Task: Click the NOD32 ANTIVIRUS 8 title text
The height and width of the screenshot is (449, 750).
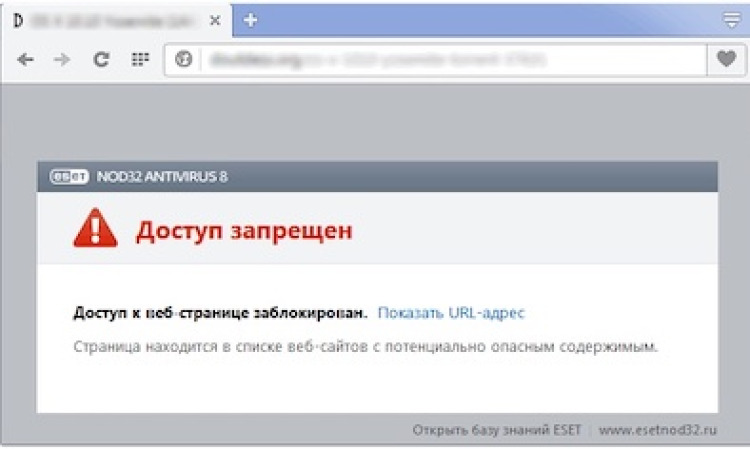Action: tap(162, 176)
